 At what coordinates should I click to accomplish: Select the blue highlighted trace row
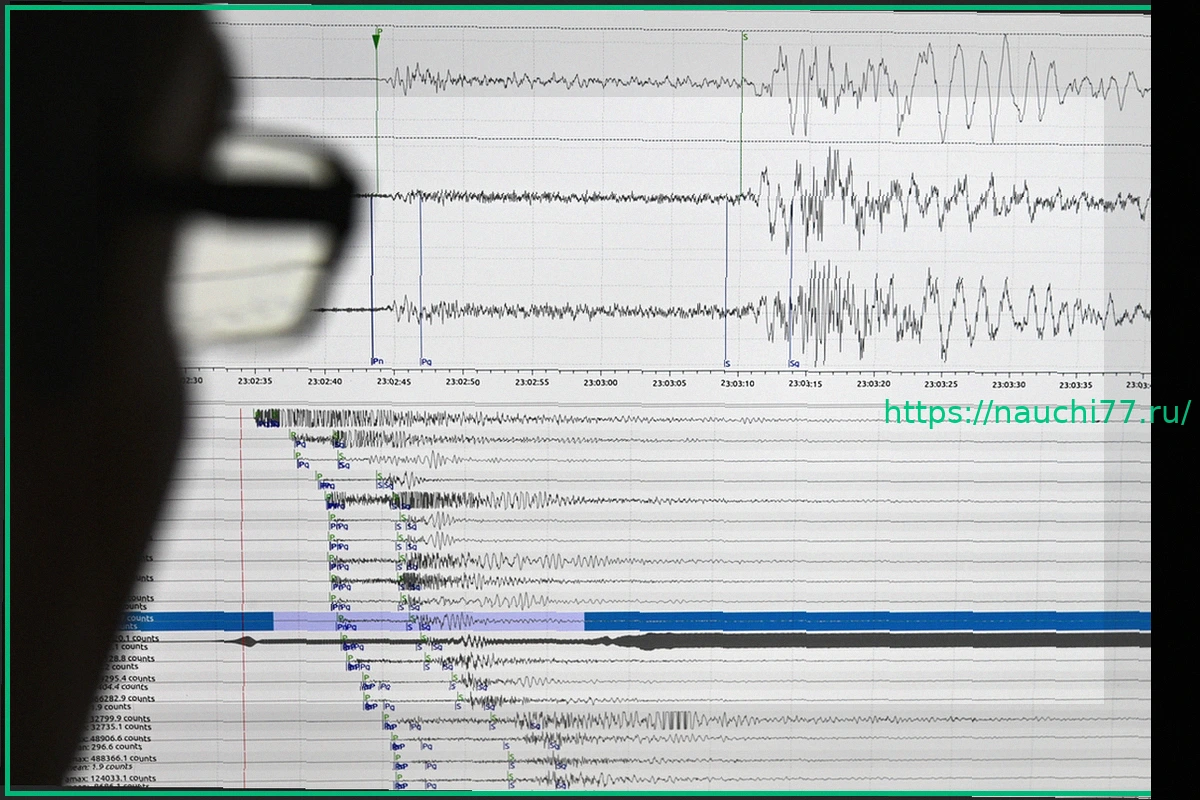click(x=640, y=621)
